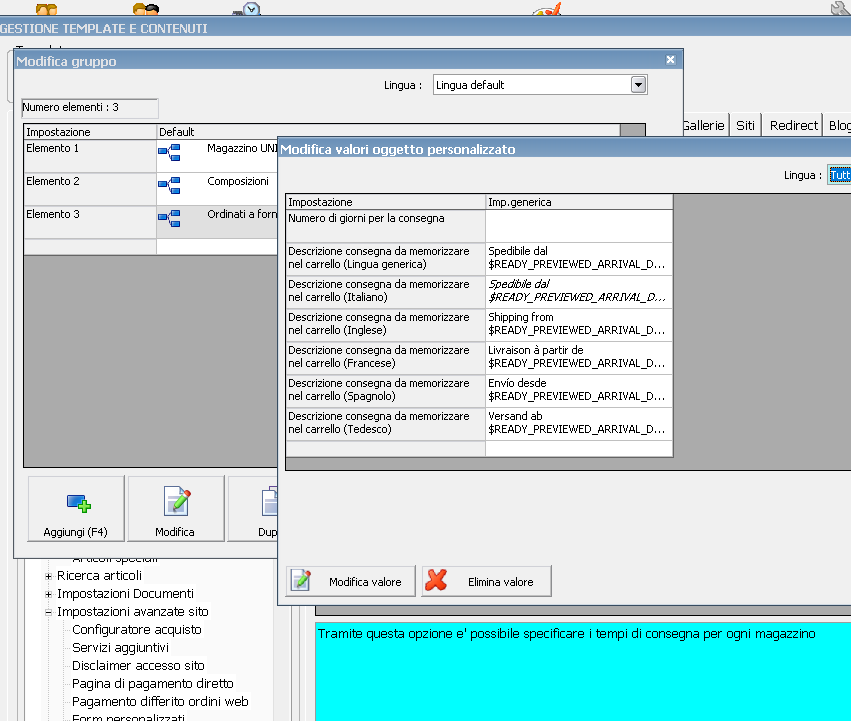Select Disclaimer accesso sito tree item
Screen dimensions: 851x721
(138, 665)
